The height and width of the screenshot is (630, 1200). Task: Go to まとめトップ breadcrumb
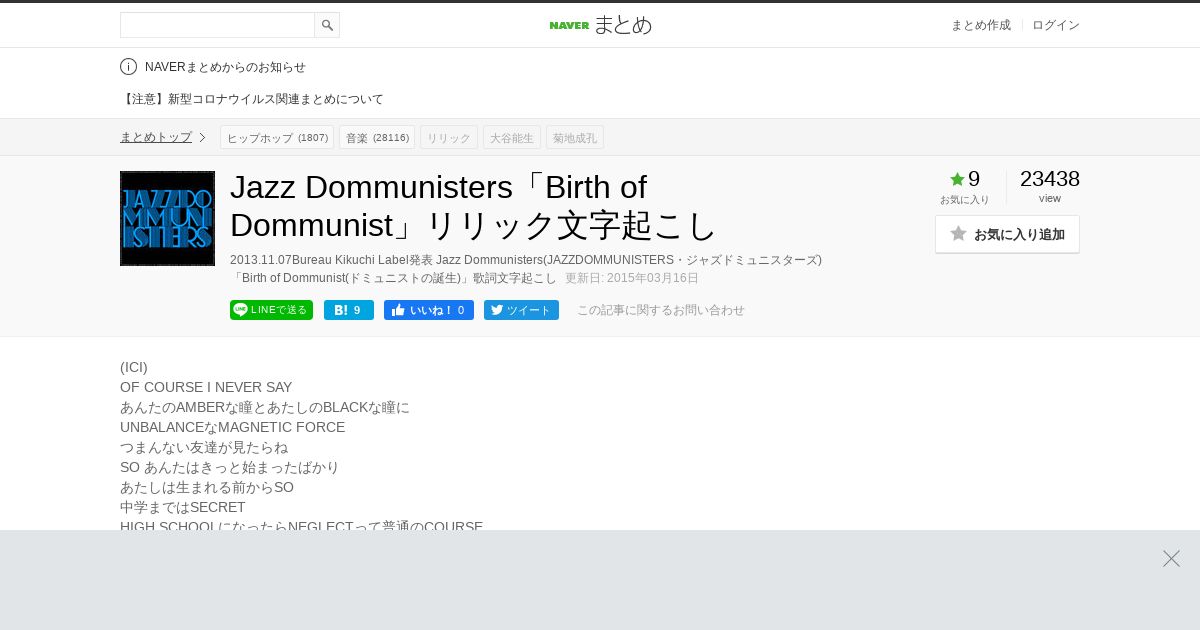[x=156, y=137]
